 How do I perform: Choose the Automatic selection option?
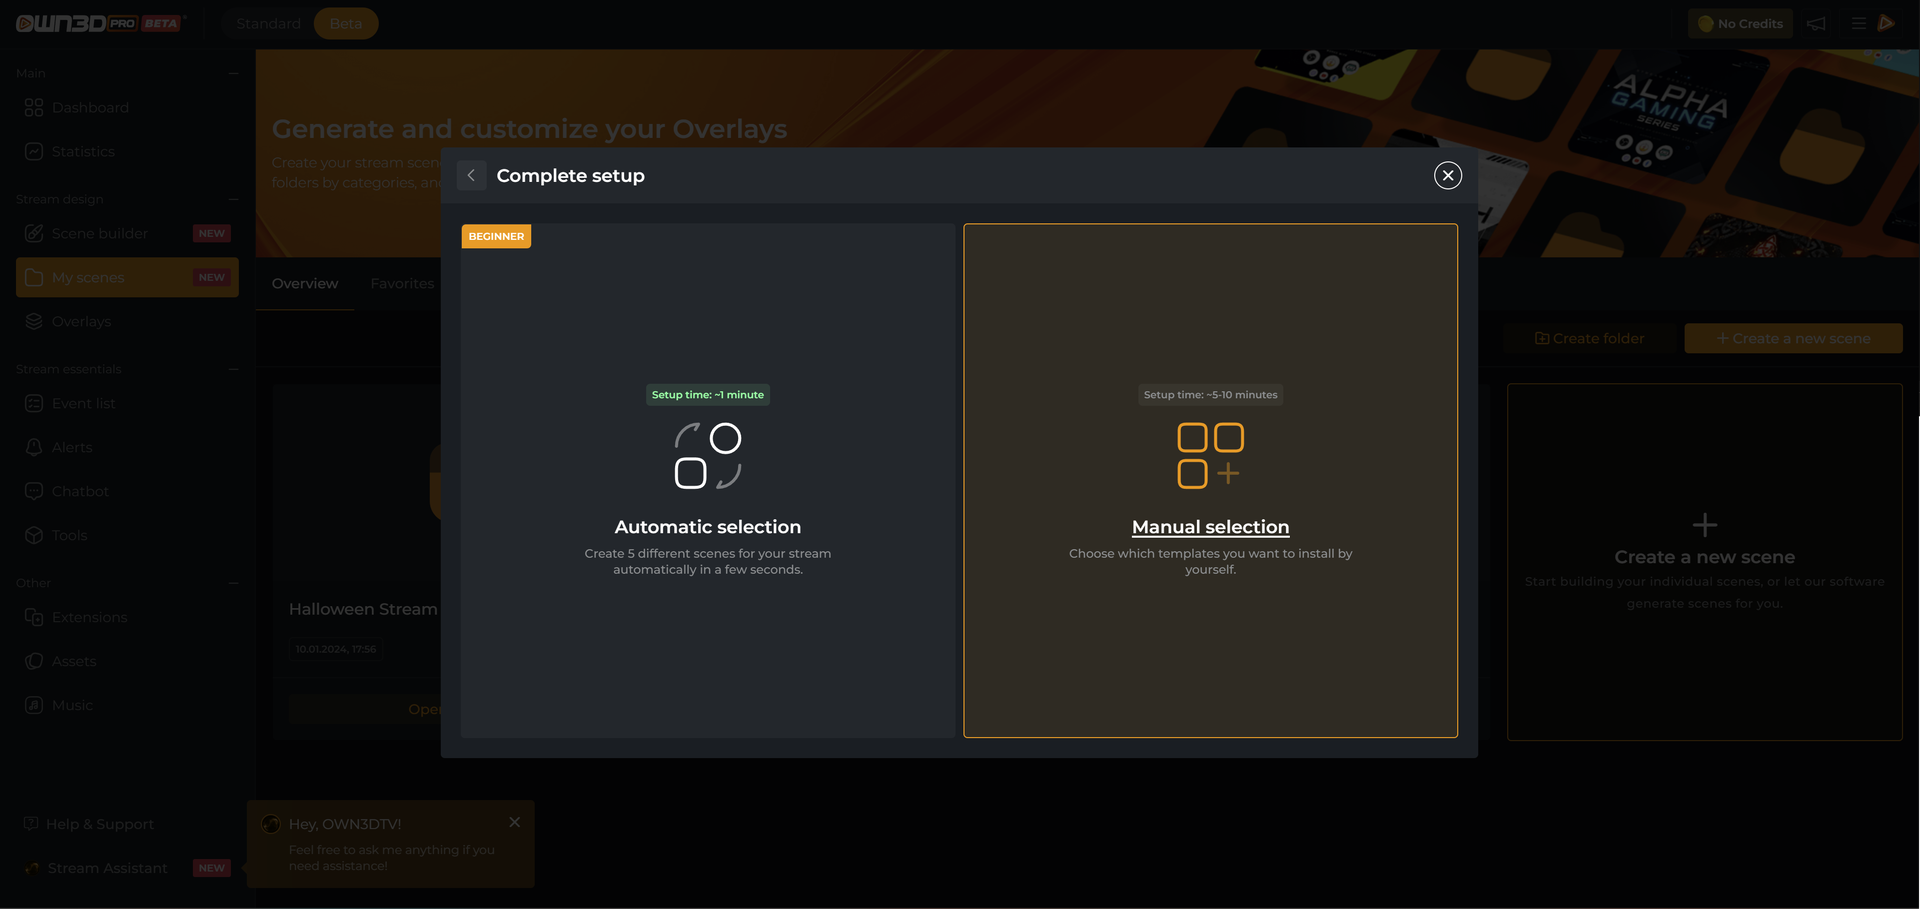(707, 480)
